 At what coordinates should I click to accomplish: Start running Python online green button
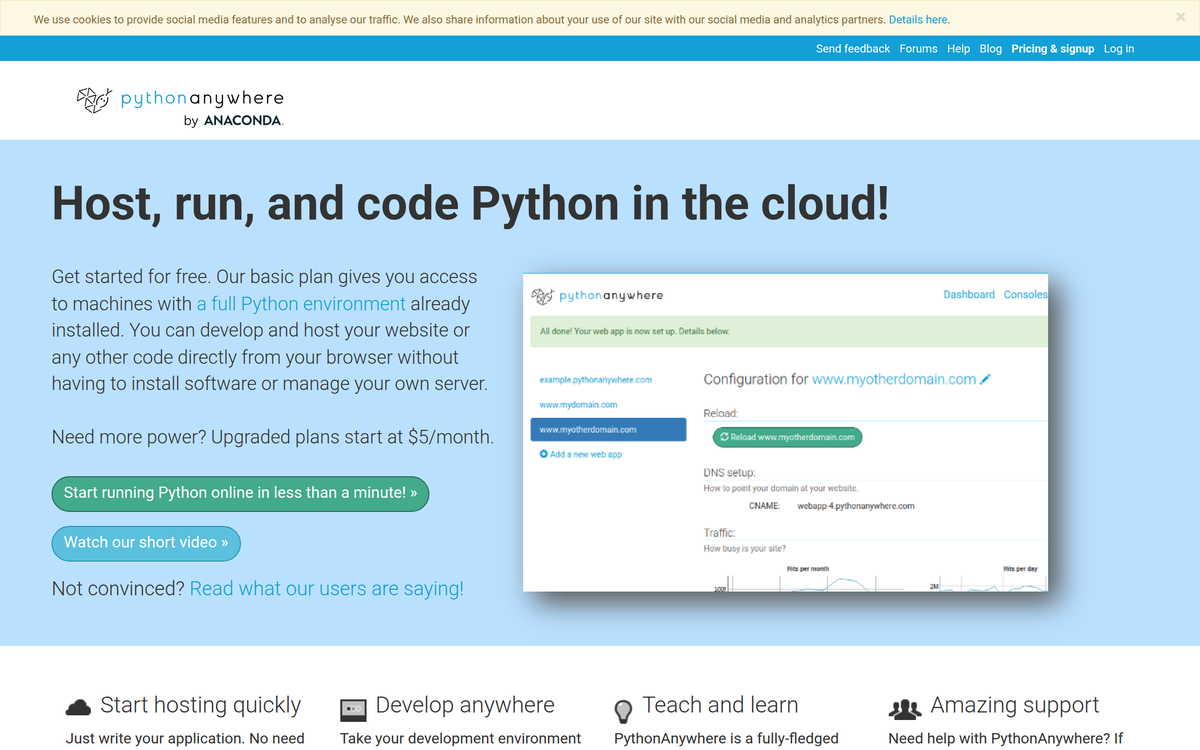tap(240, 493)
